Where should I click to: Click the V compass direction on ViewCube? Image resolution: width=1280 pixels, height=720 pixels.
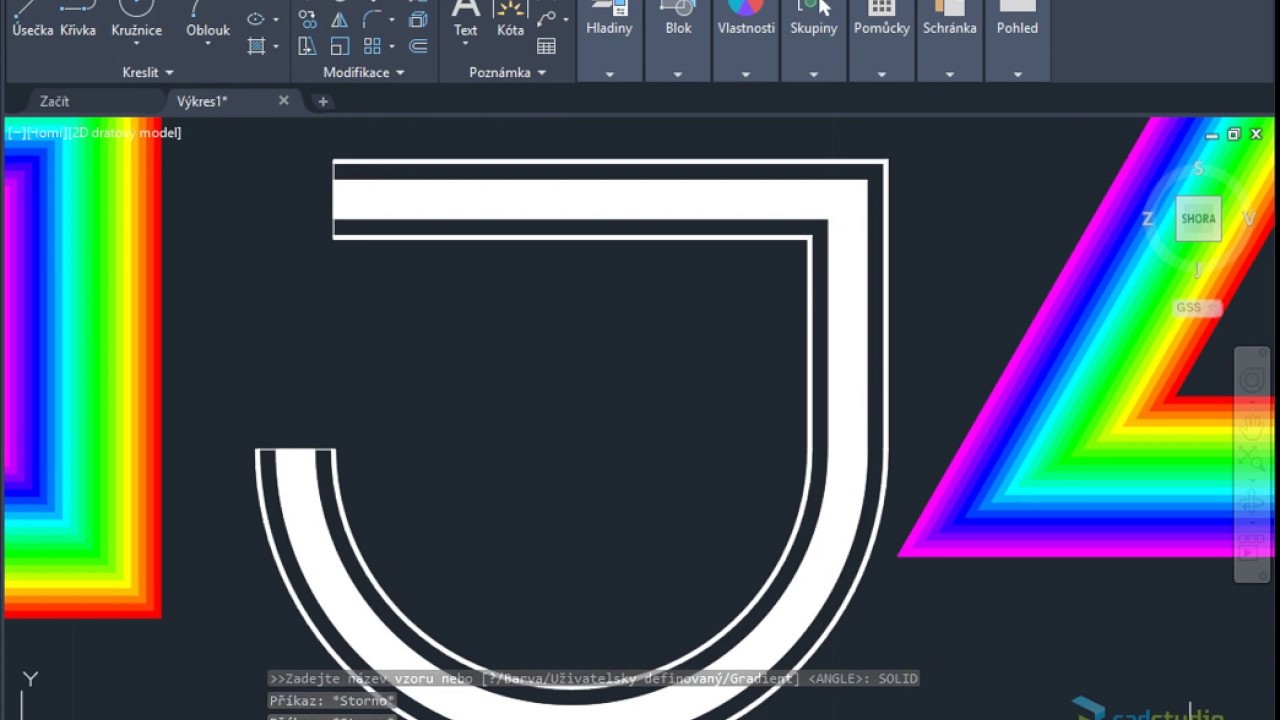click(x=1249, y=219)
